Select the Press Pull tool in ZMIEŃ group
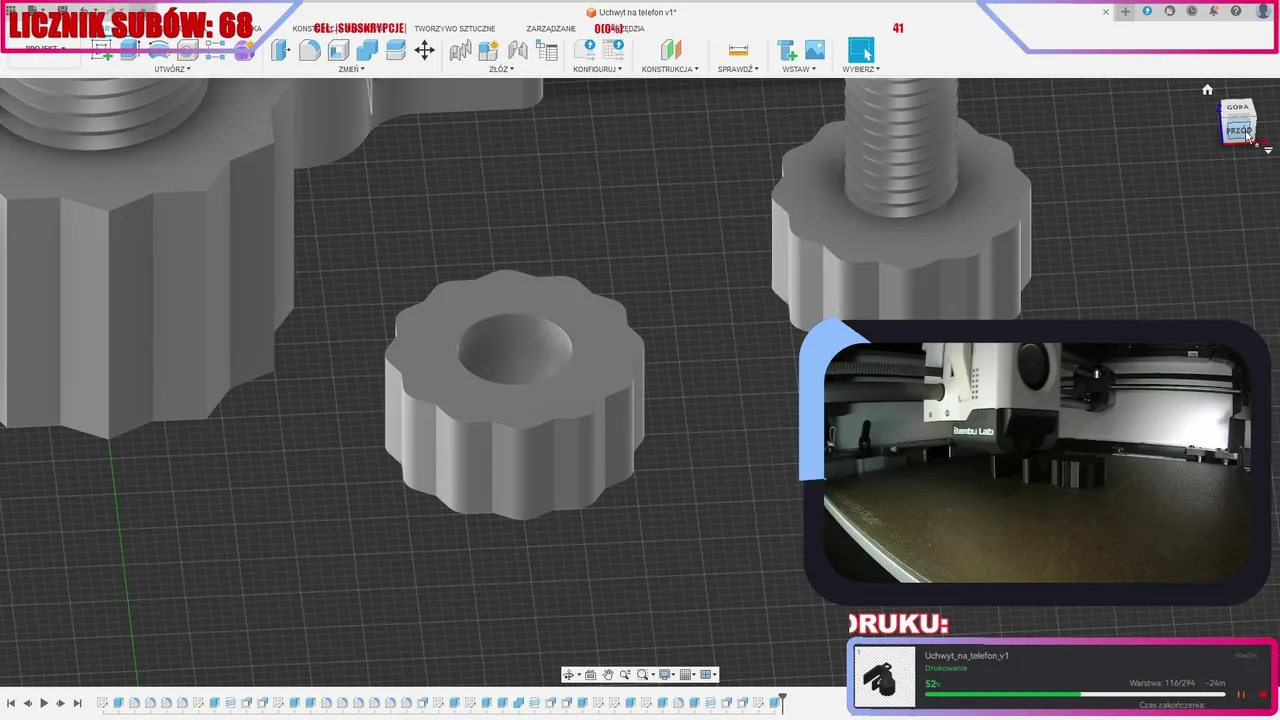Image resolution: width=1280 pixels, height=720 pixels. pos(282,50)
